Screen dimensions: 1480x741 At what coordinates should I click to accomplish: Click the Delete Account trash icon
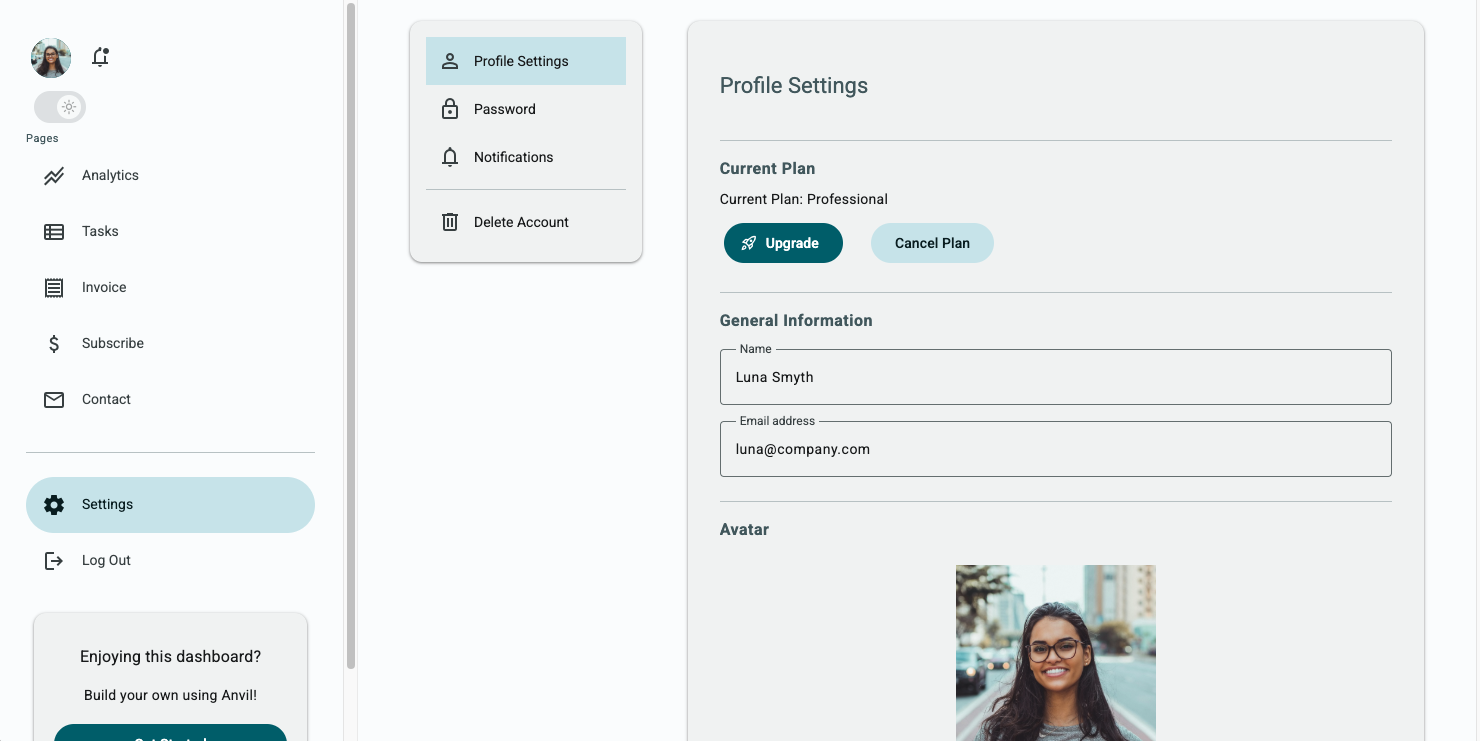[x=450, y=222]
